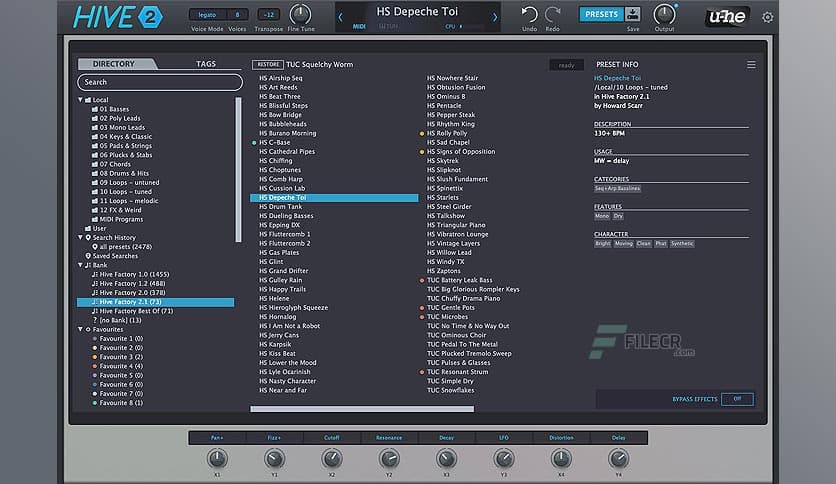This screenshot has width=836, height=484.
Task: Adjust the Output volume knob
Action: click(x=664, y=14)
